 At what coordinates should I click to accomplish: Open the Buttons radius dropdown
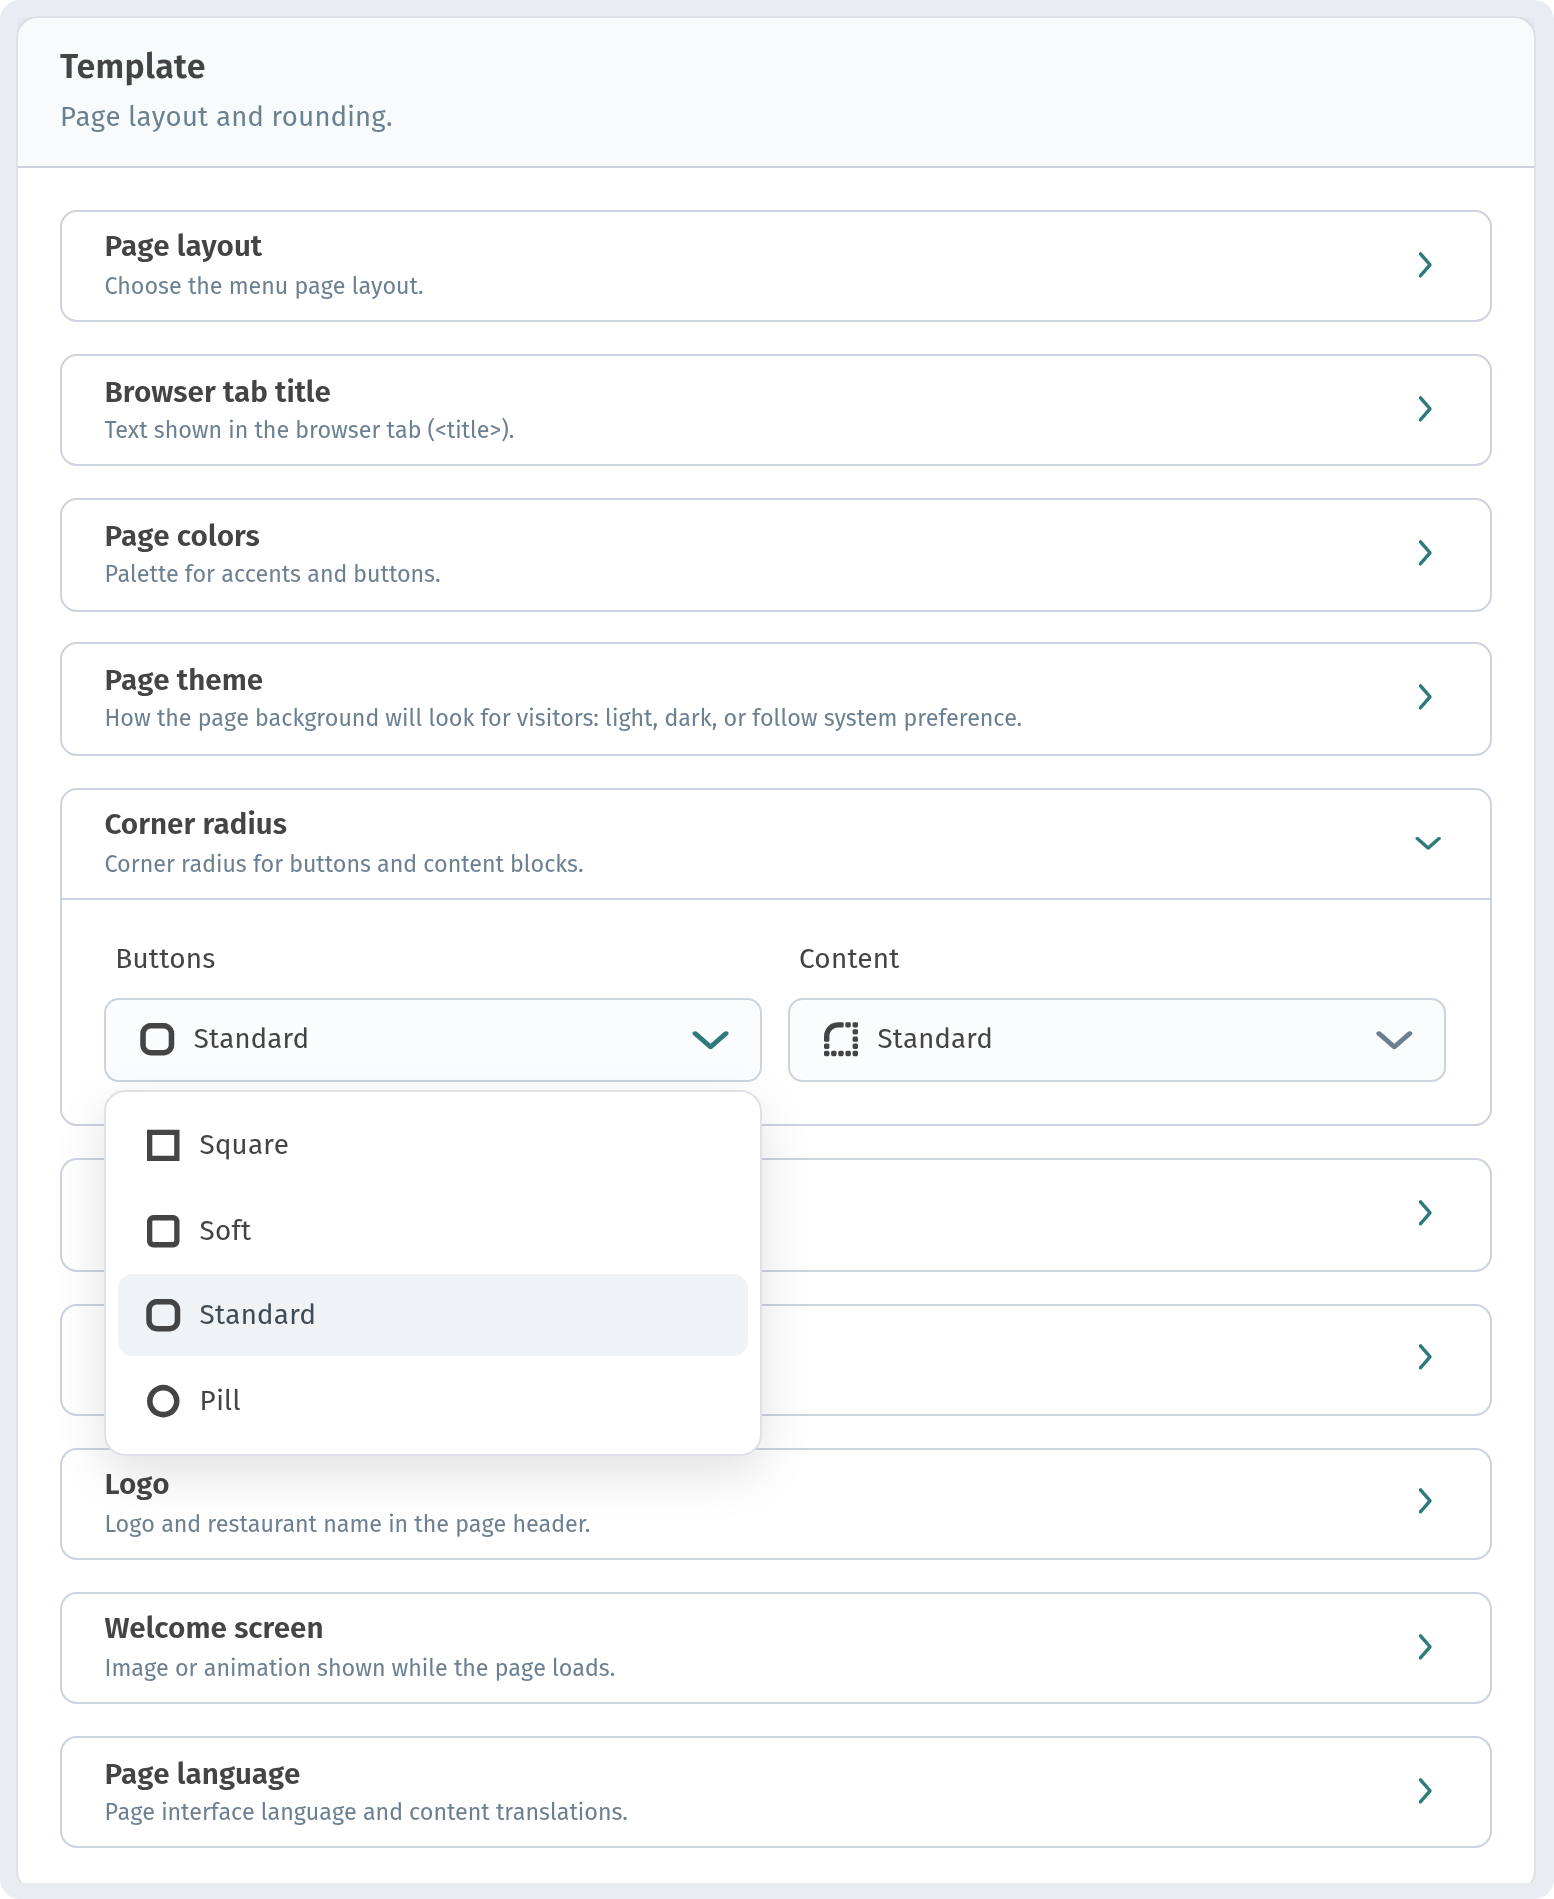tap(433, 1040)
